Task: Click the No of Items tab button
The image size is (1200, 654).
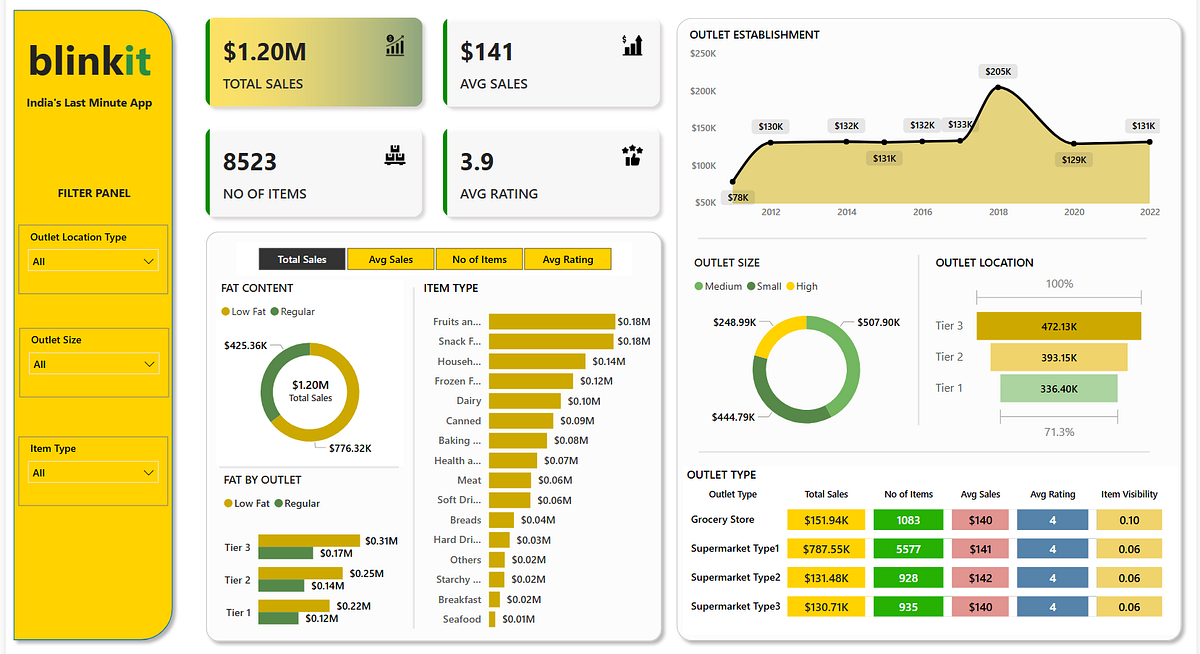Action: tap(479, 258)
